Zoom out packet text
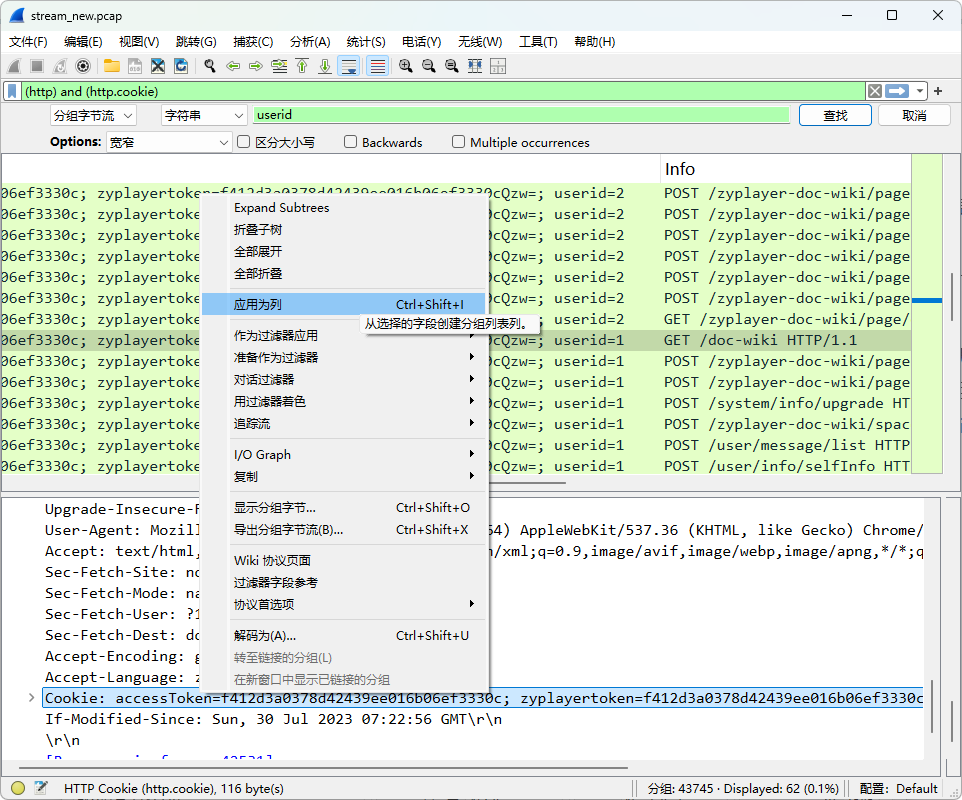962x800 pixels. pyautogui.click(x=429, y=66)
